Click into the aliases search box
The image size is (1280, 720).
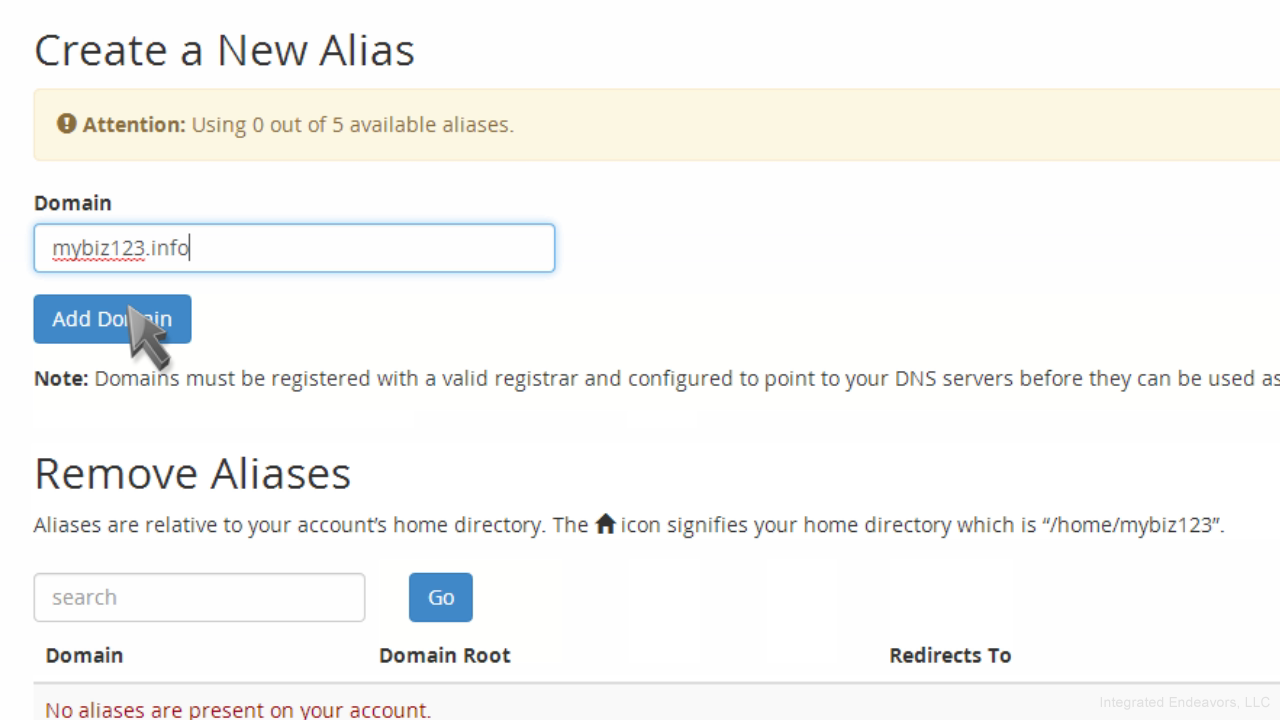(x=199, y=597)
